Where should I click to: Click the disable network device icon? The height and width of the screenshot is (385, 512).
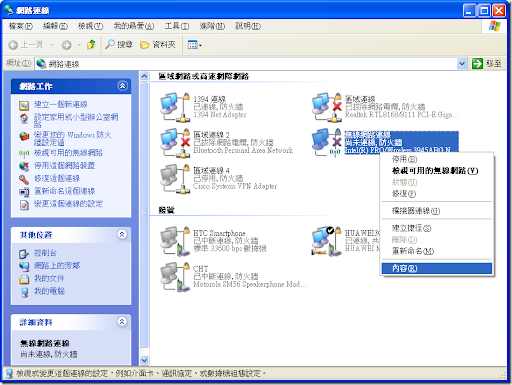(24, 166)
